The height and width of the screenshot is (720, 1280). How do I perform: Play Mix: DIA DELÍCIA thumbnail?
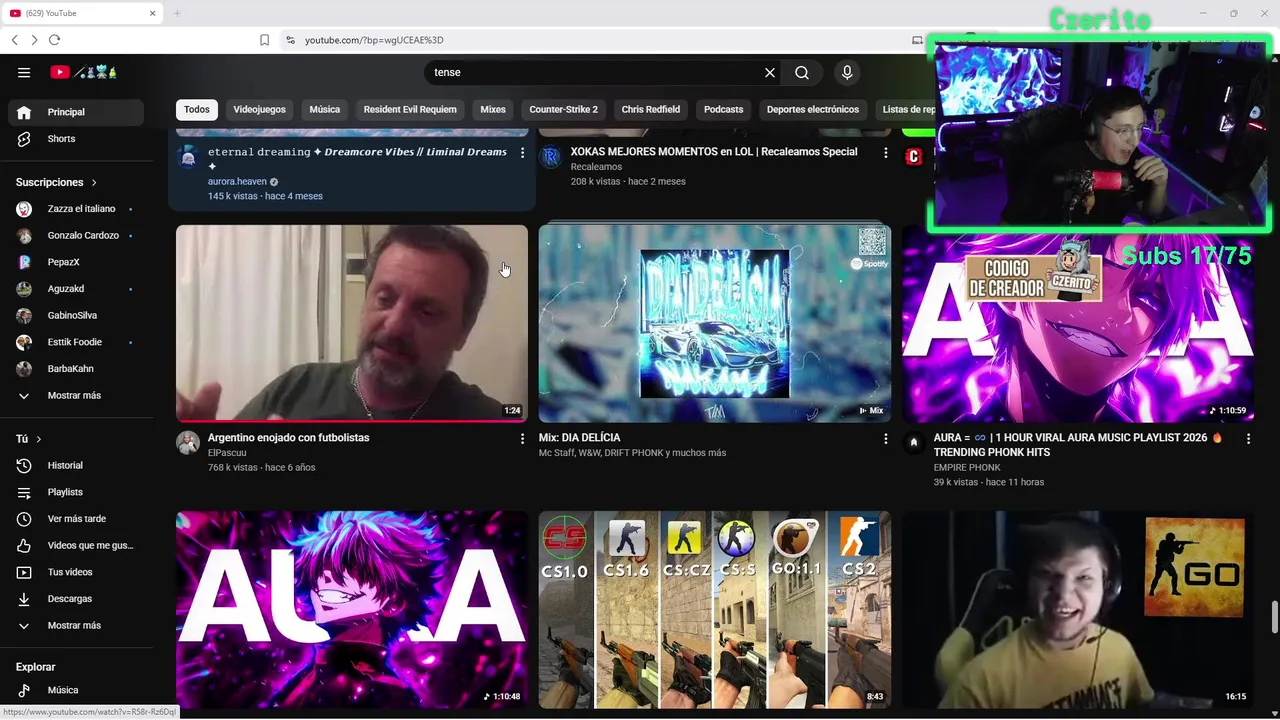click(715, 323)
